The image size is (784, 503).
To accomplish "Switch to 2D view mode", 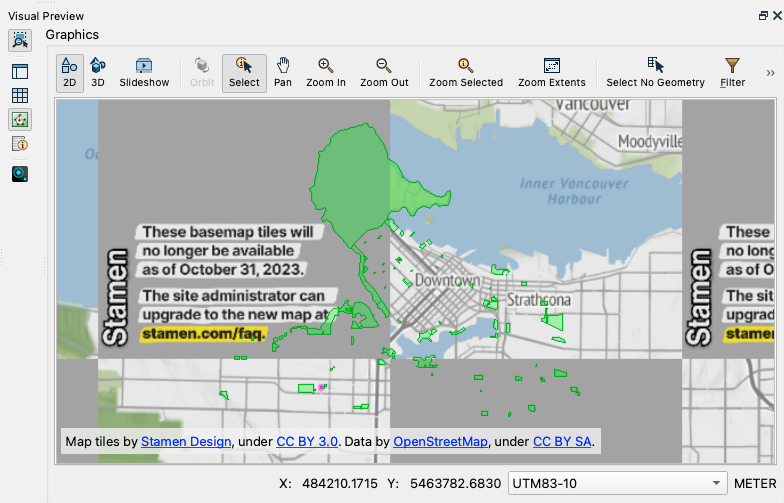I will [70, 73].
